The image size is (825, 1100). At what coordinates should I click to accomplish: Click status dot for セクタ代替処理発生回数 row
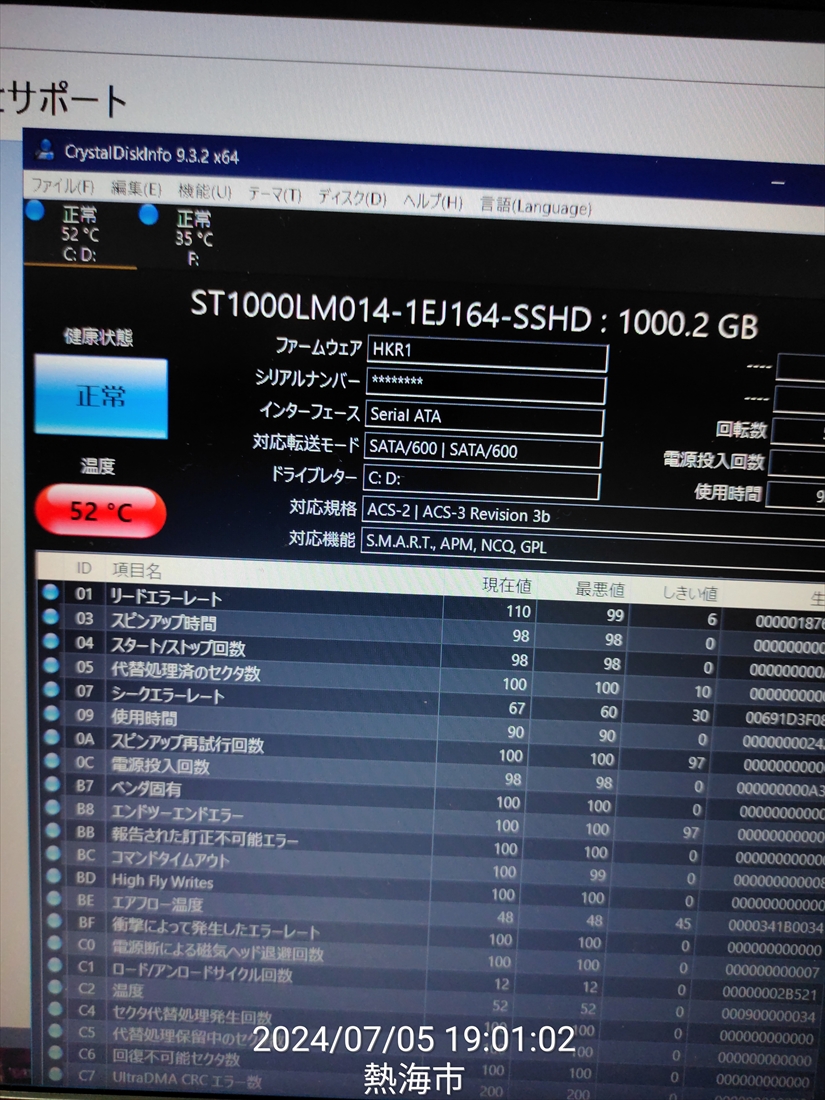pos(55,1009)
